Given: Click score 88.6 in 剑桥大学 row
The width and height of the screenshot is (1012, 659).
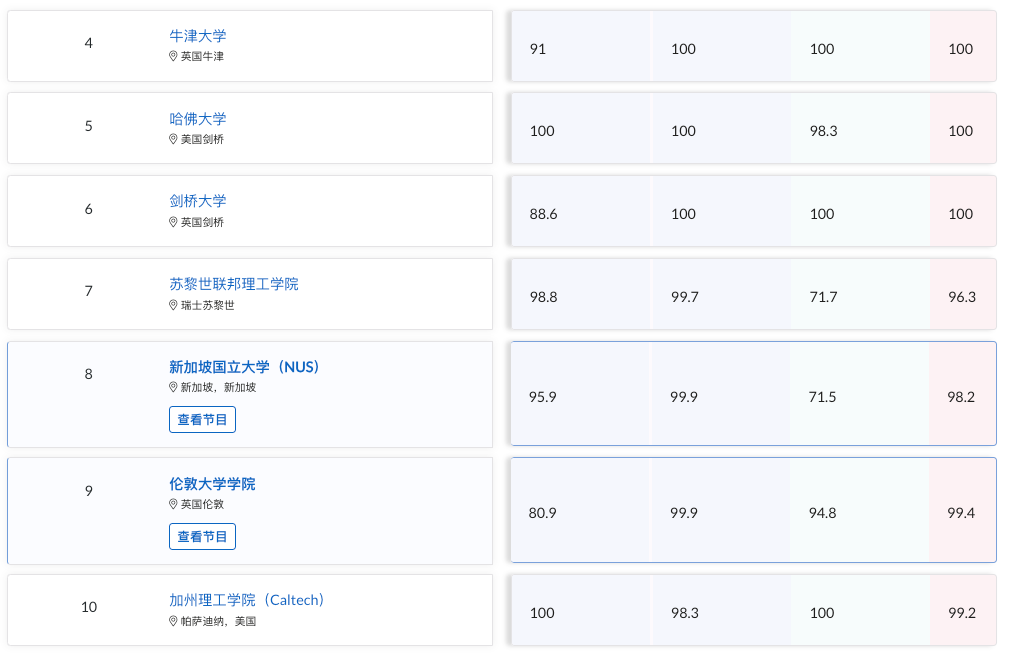Looking at the screenshot, I should [x=543, y=214].
